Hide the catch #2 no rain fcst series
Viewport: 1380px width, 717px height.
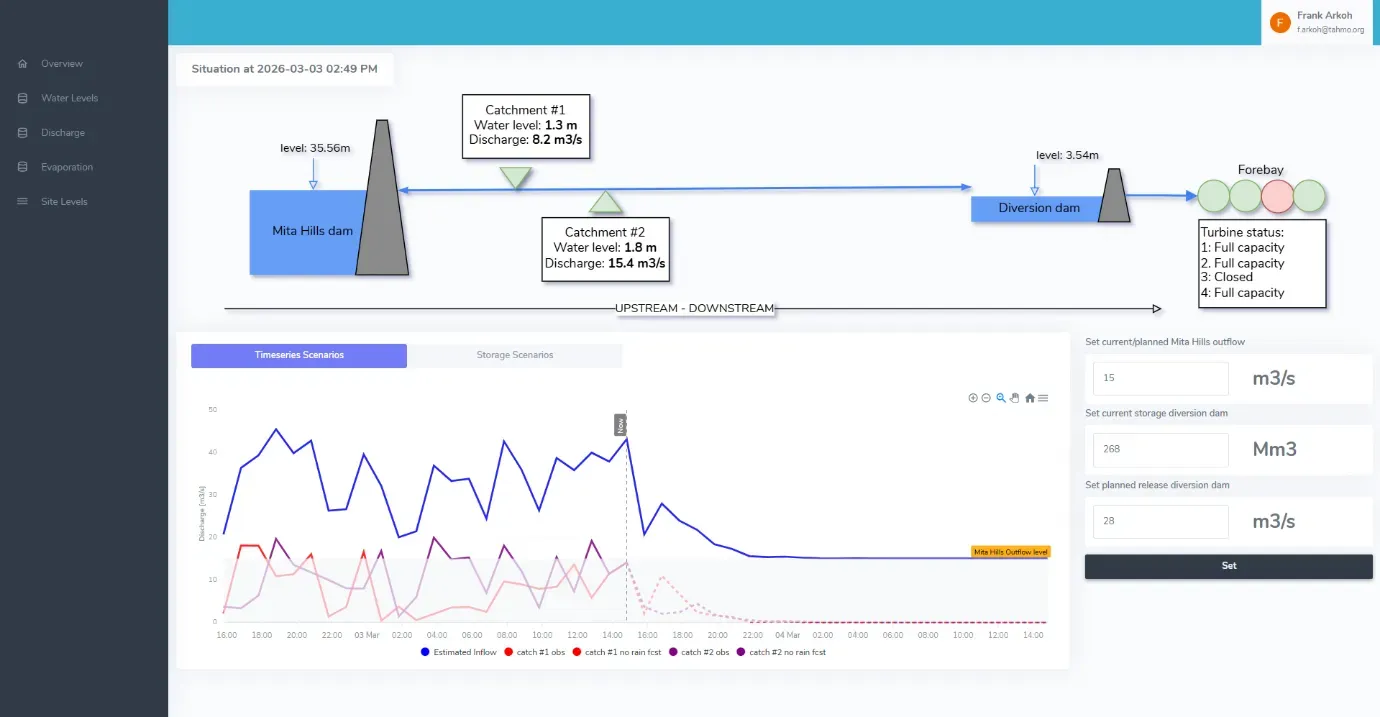pos(781,652)
